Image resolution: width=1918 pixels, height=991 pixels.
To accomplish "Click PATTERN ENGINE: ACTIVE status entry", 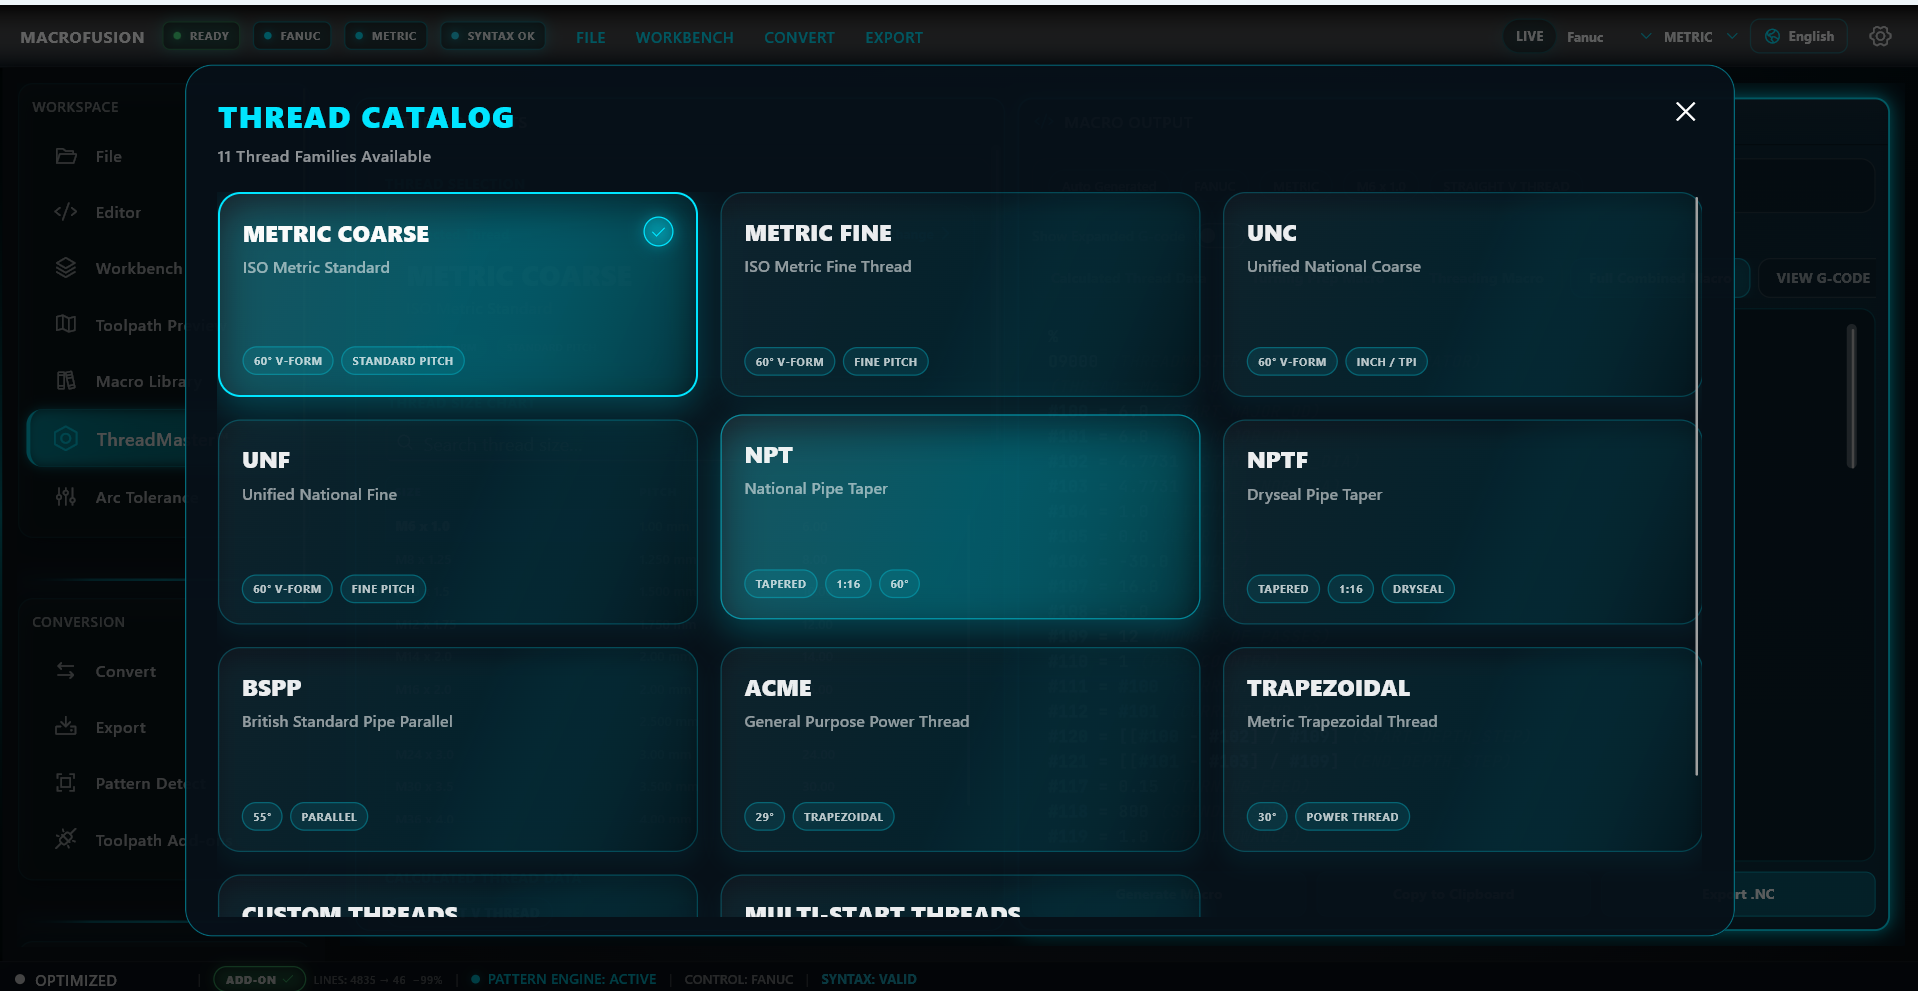I will coord(564,979).
